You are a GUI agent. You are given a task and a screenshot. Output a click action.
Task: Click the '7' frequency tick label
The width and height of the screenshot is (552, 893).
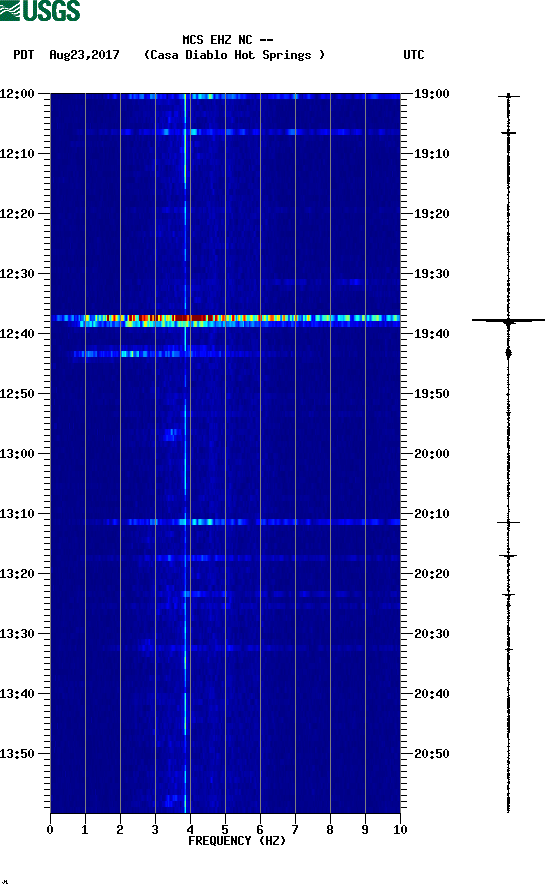(295, 830)
